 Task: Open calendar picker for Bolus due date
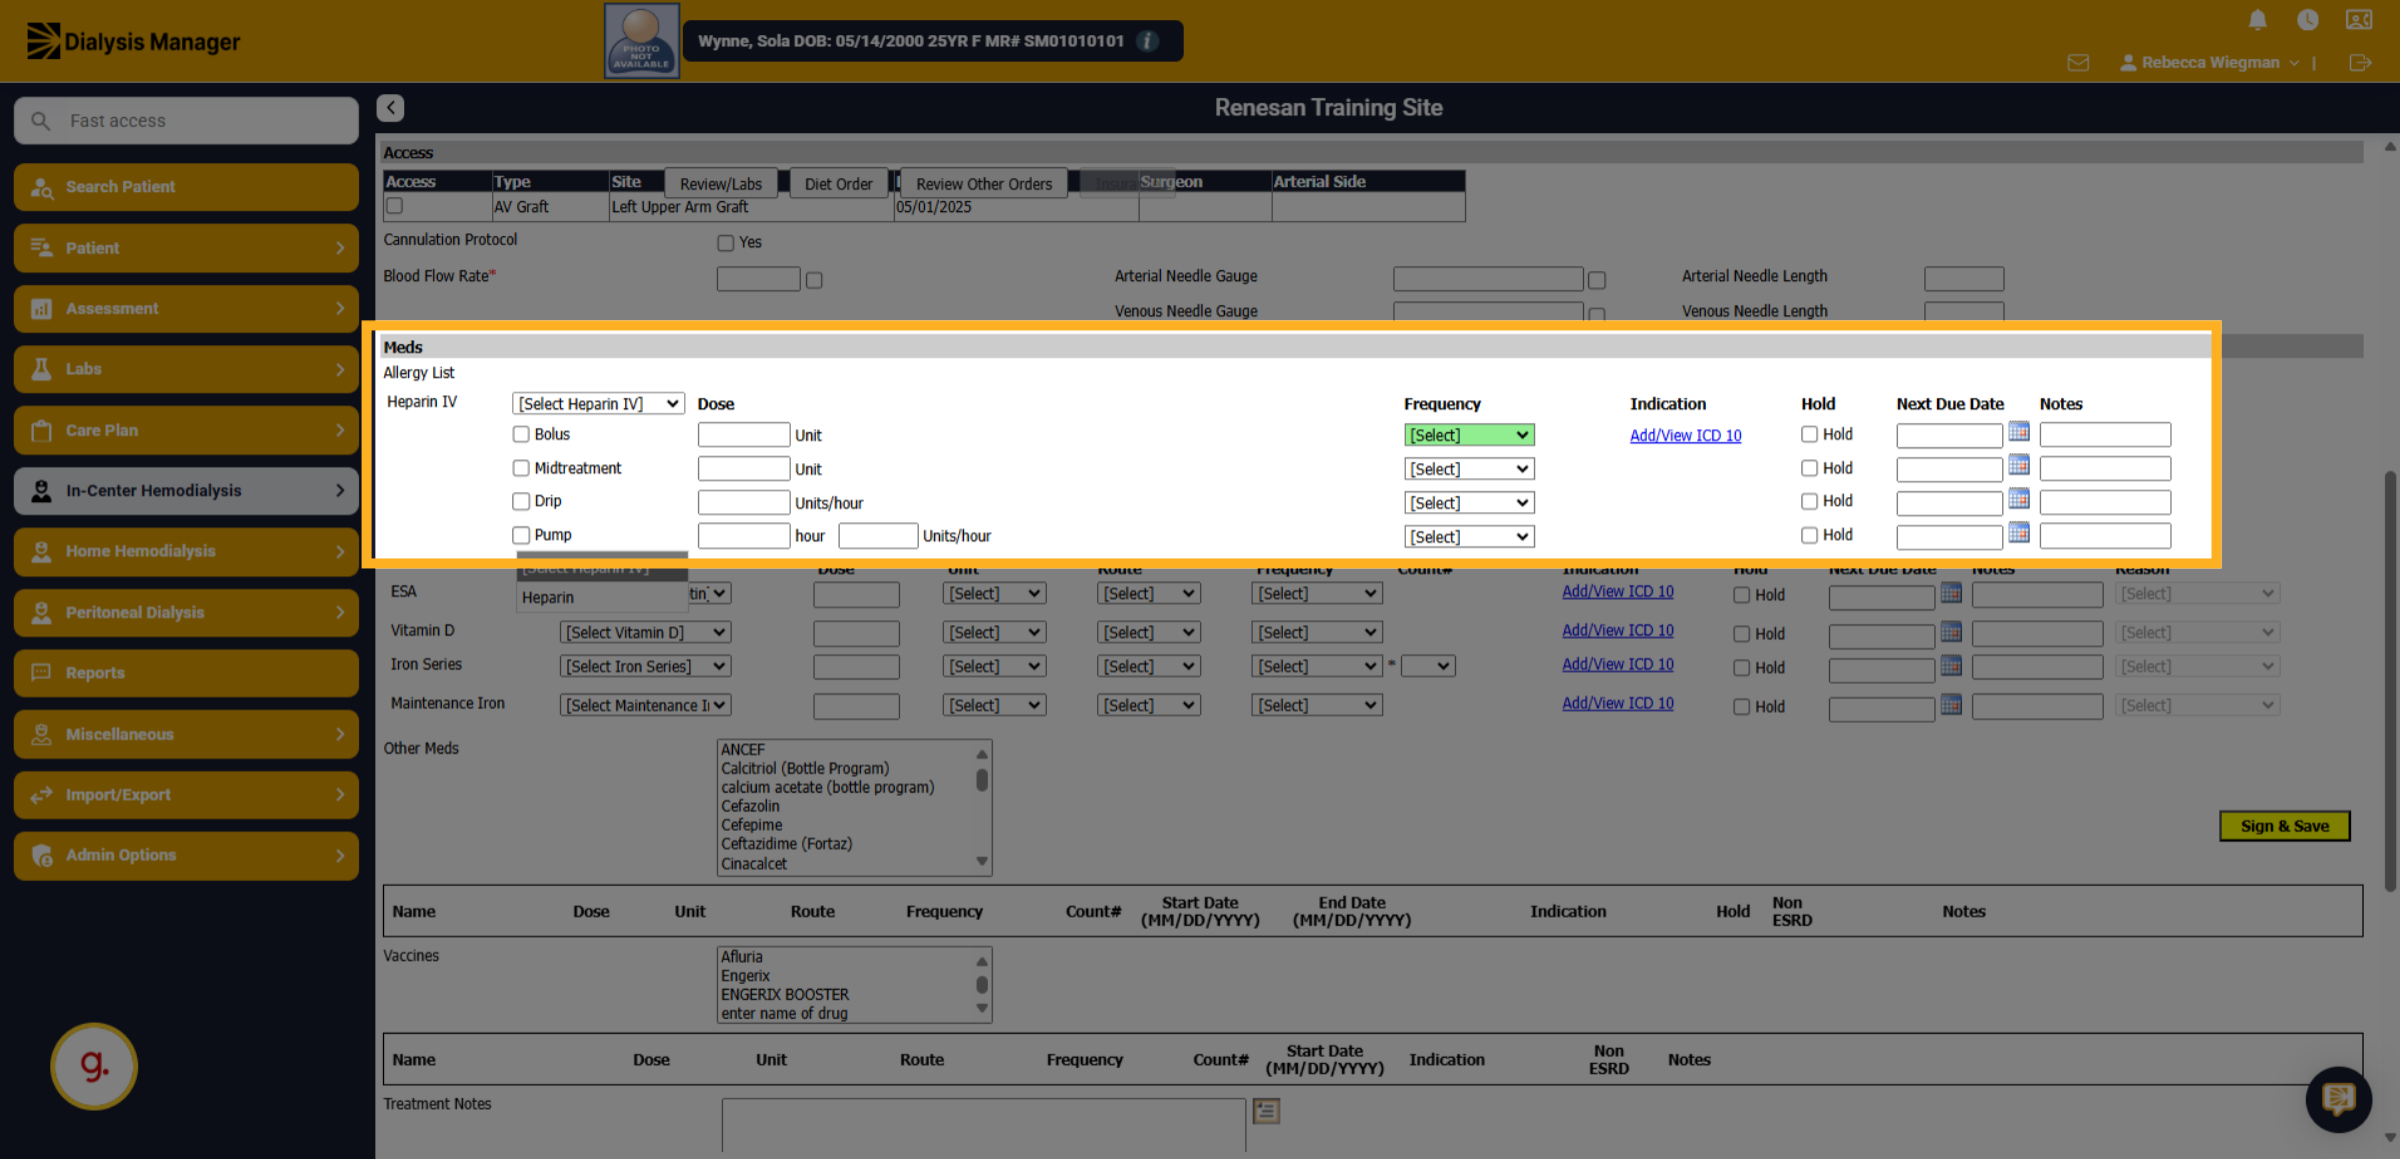[2019, 432]
